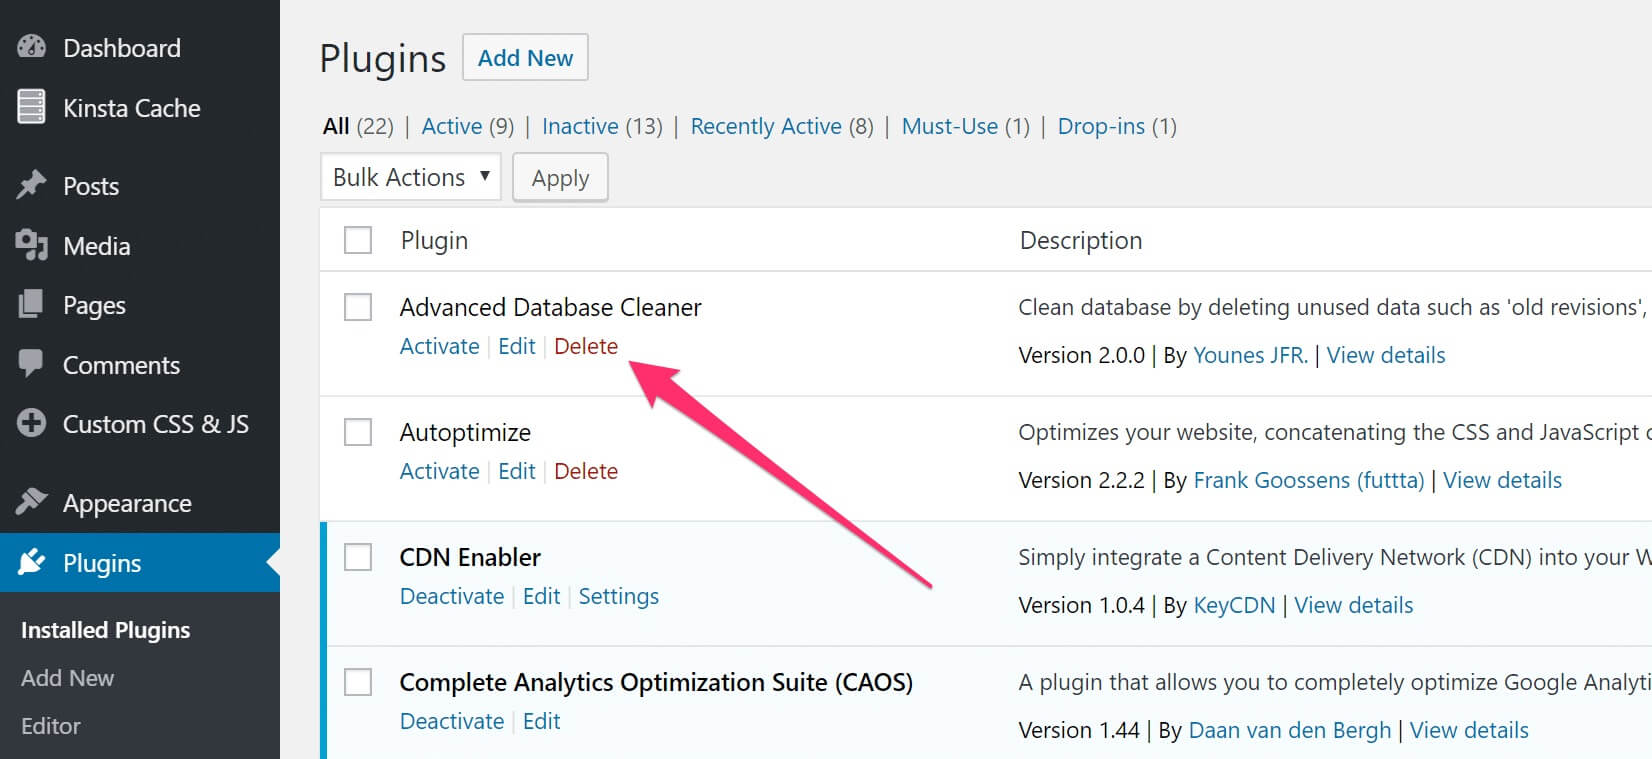Filter plugins by Inactive
This screenshot has width=1652, height=759.
click(580, 126)
